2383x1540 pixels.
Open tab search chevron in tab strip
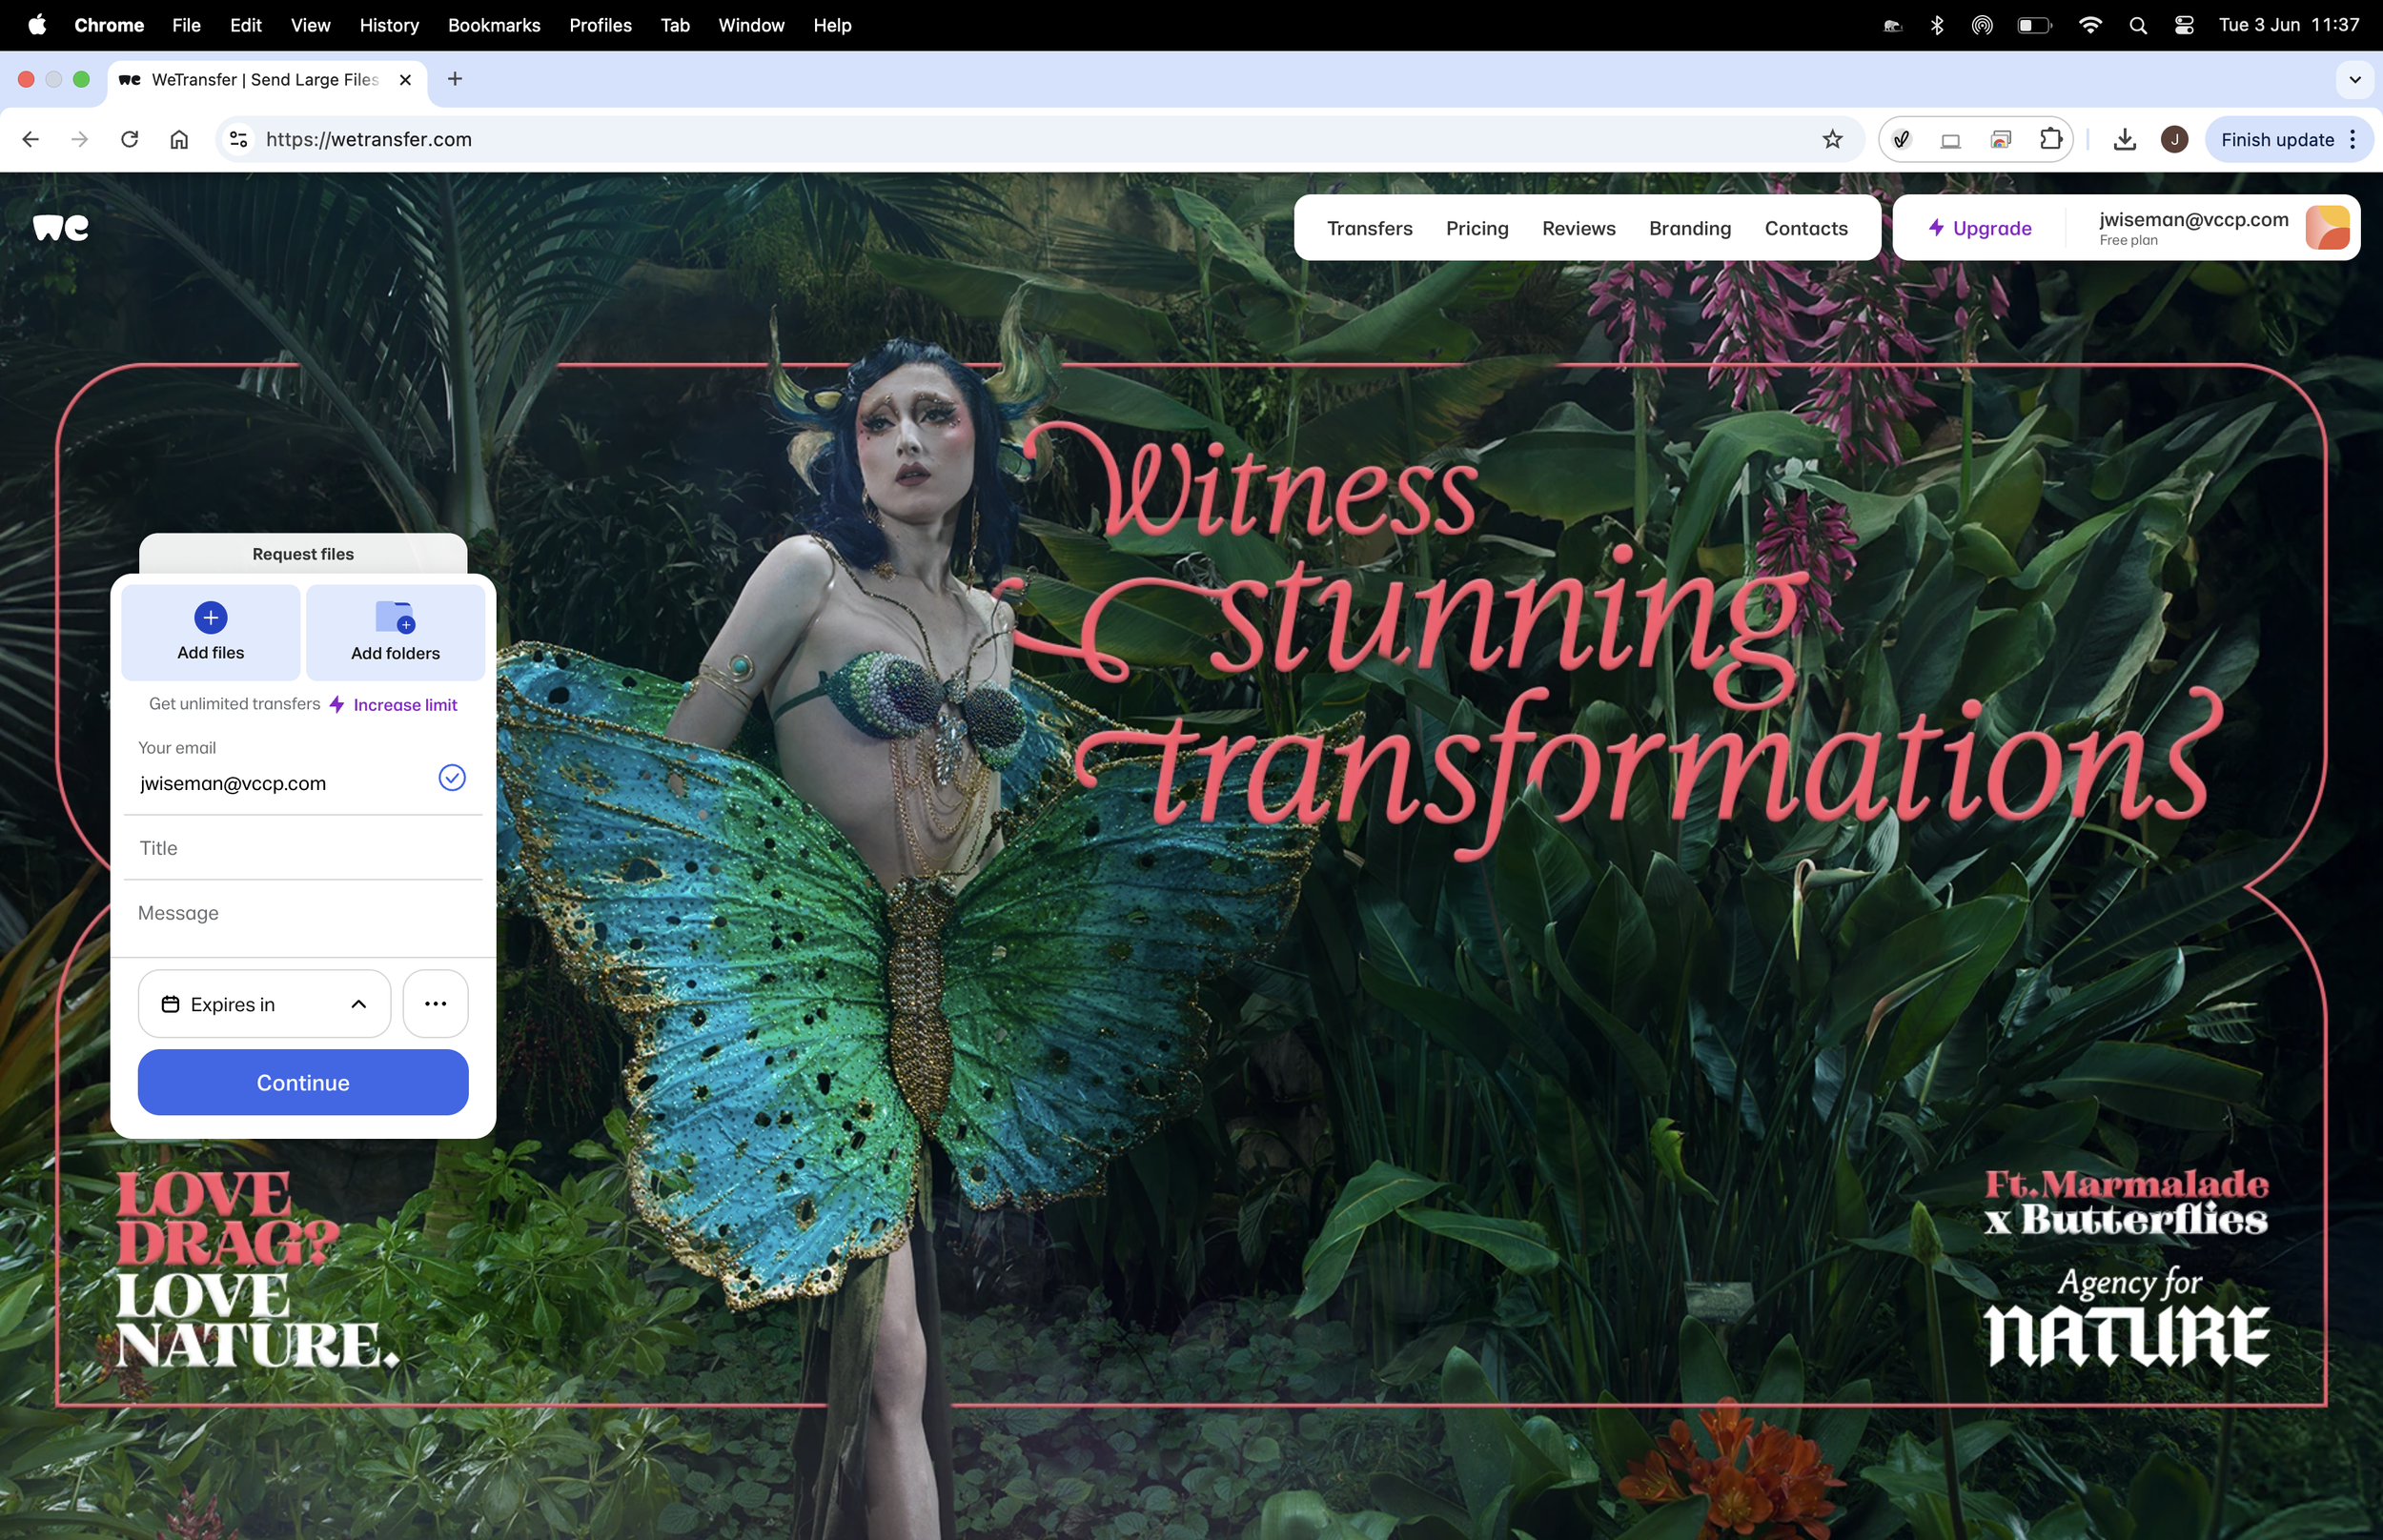[x=2354, y=80]
